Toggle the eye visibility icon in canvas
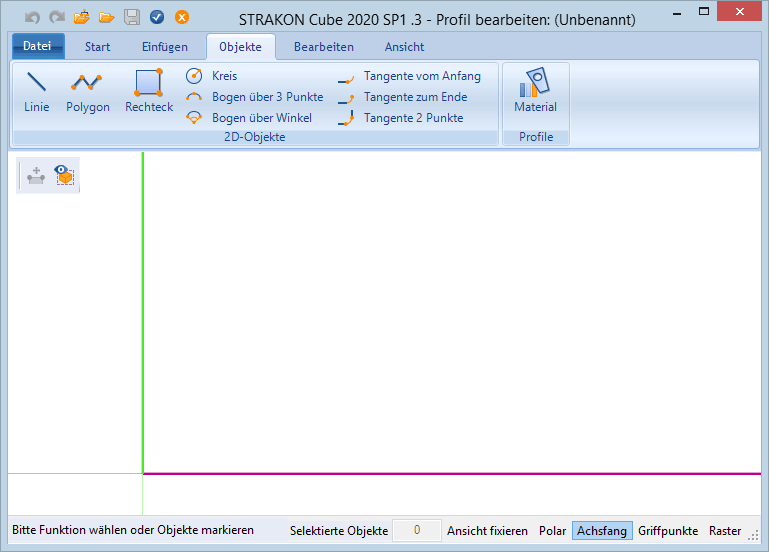The width and height of the screenshot is (769, 552). click(65, 175)
